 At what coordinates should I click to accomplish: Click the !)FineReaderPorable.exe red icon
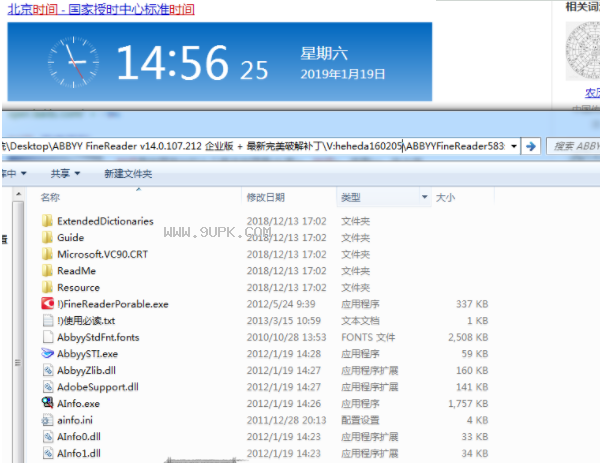click(x=47, y=304)
